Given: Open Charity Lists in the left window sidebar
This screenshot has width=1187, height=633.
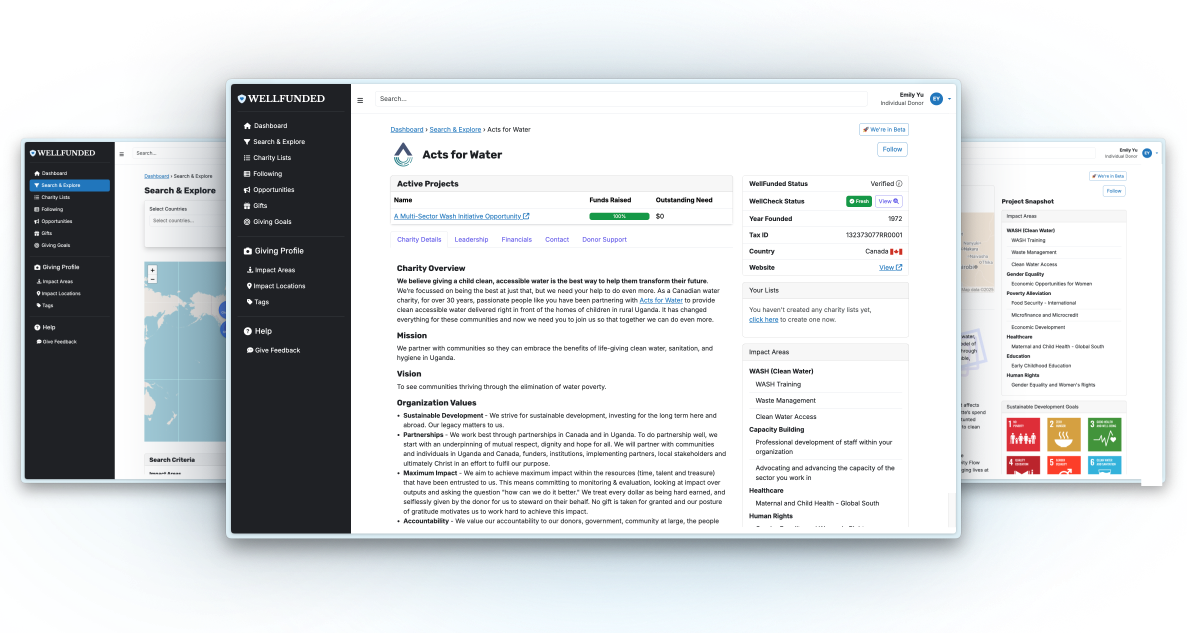Looking at the screenshot, I should coord(52,197).
